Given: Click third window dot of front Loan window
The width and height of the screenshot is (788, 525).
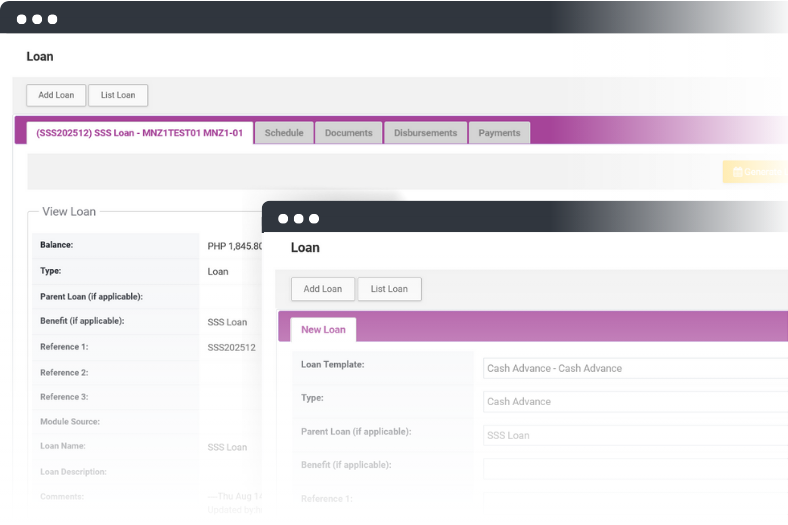Looking at the screenshot, I should tap(314, 218).
